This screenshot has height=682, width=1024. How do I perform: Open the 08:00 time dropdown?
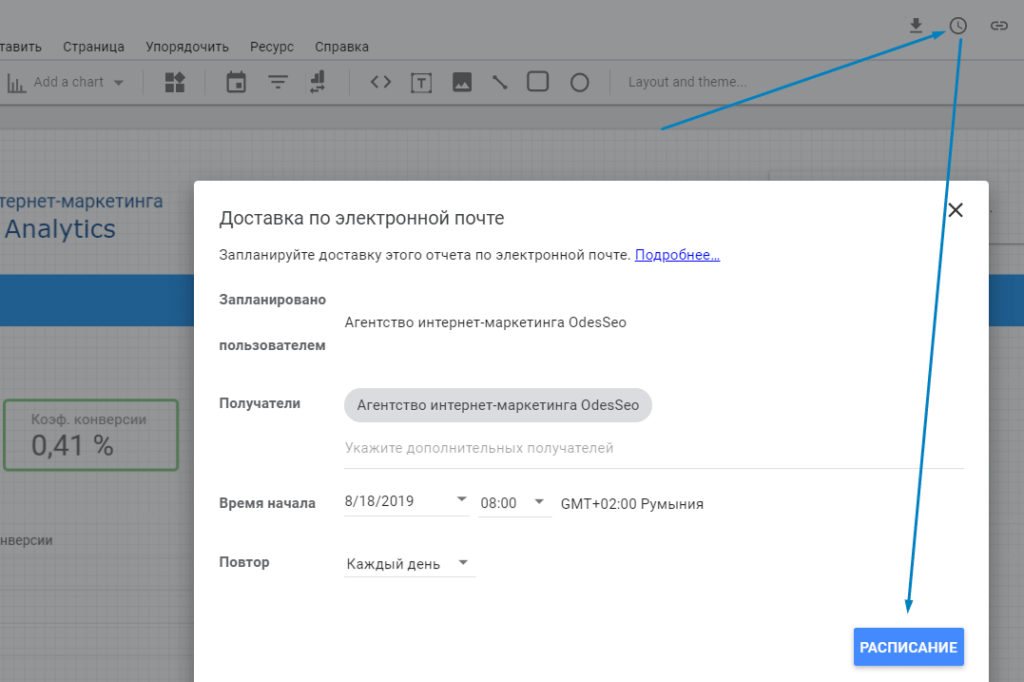(x=514, y=503)
